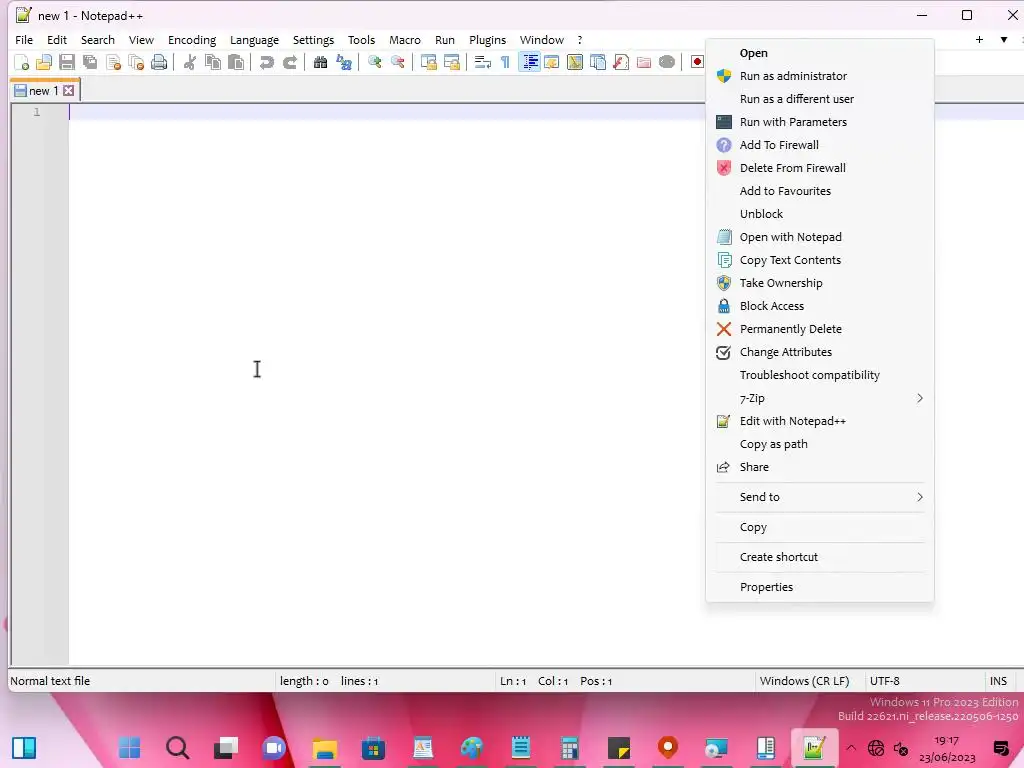The width and height of the screenshot is (1024, 768).
Task: Choose Run as administrator in context menu
Action: point(820,76)
